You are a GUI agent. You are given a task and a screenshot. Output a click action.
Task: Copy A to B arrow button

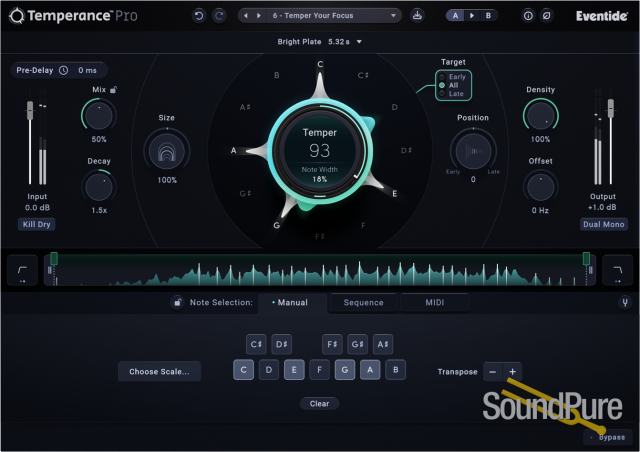[x=472, y=16]
